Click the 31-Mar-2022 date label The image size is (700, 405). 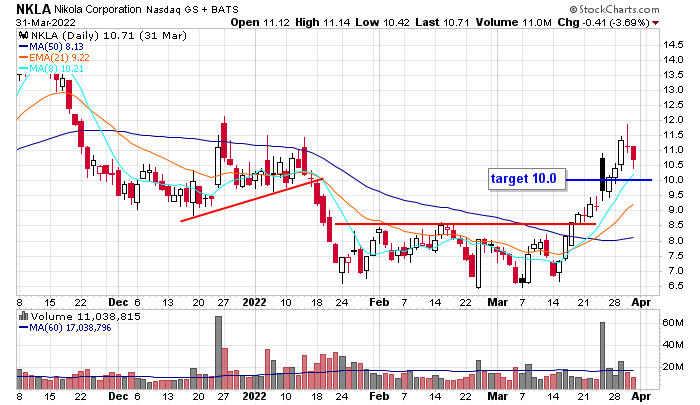point(46,22)
